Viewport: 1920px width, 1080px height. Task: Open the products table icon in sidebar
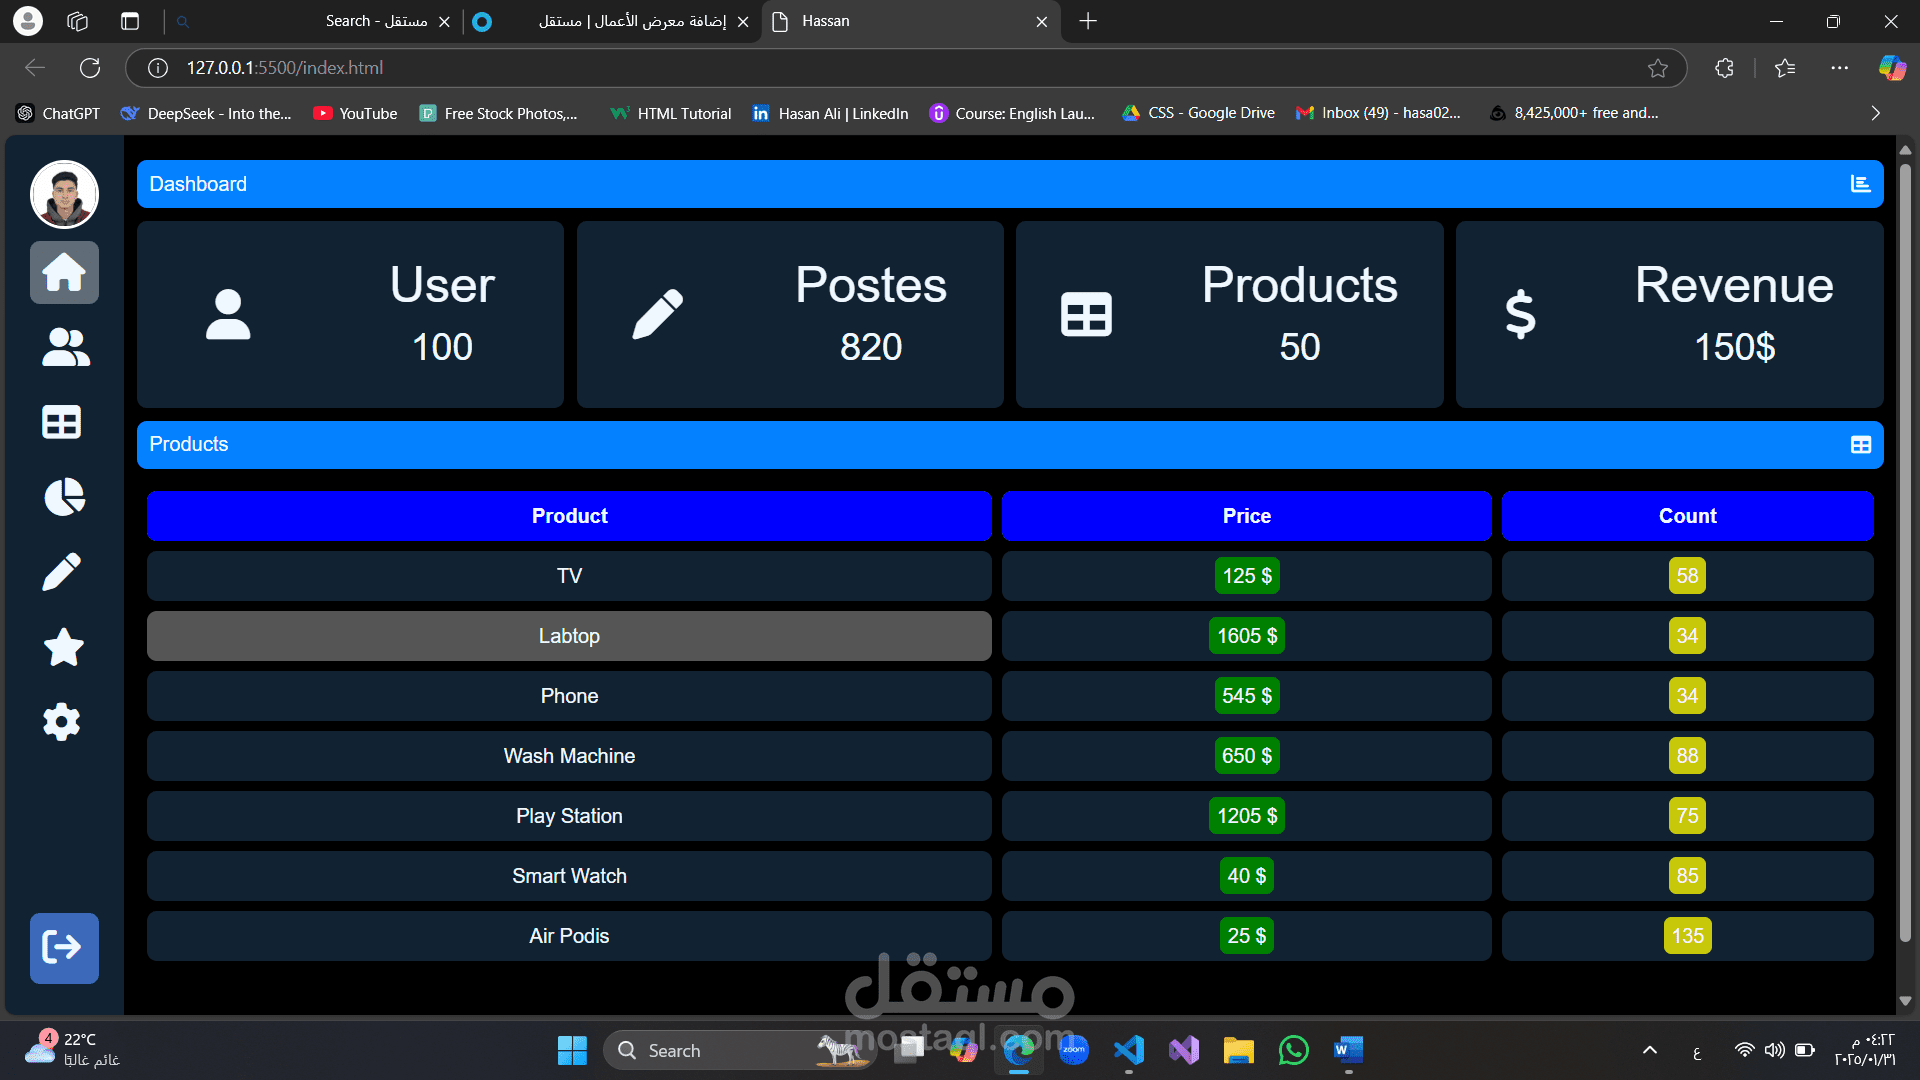(62, 422)
